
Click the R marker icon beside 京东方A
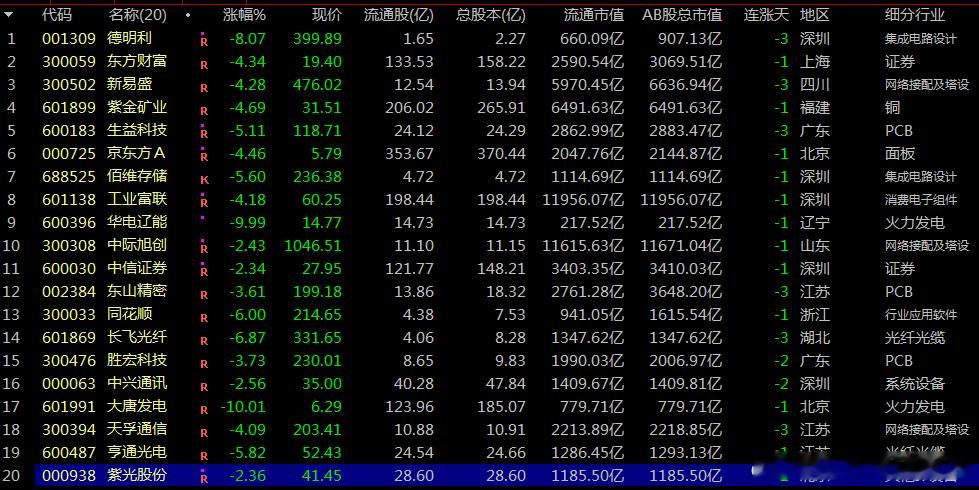click(204, 157)
